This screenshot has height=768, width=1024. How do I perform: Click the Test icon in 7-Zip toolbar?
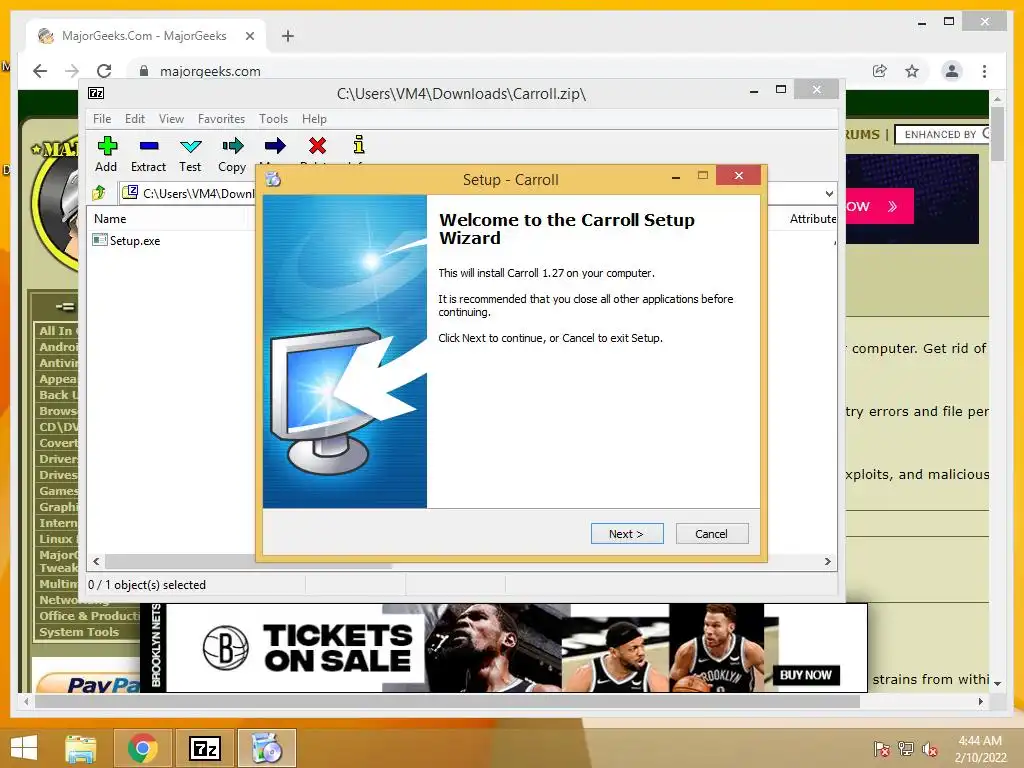click(x=191, y=146)
